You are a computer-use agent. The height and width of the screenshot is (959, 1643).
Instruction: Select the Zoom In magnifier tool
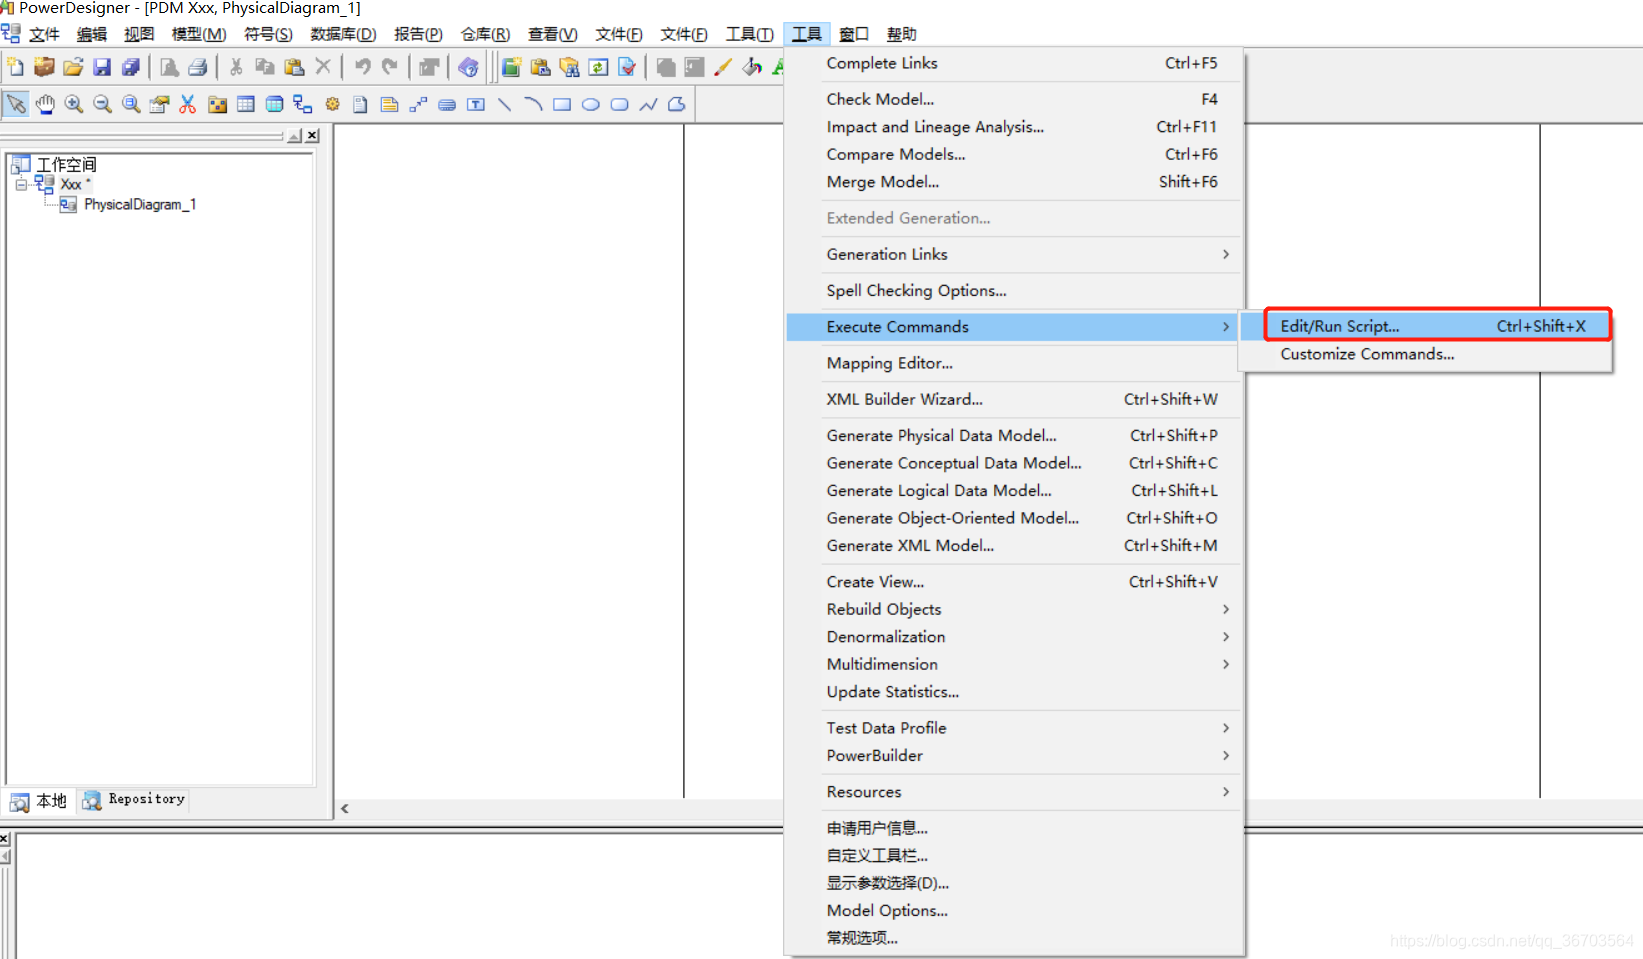74,104
